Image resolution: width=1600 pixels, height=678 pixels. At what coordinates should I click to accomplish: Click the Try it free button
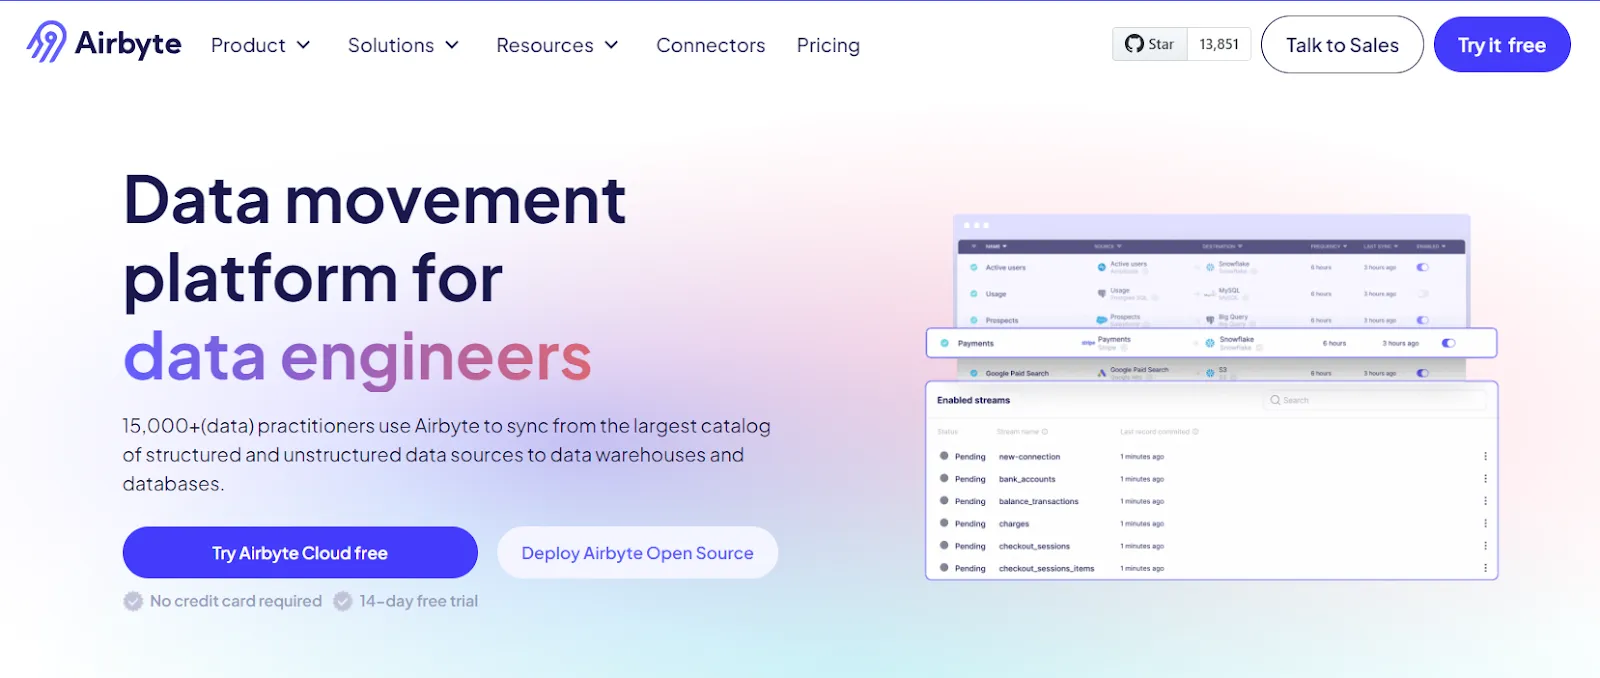pos(1502,45)
